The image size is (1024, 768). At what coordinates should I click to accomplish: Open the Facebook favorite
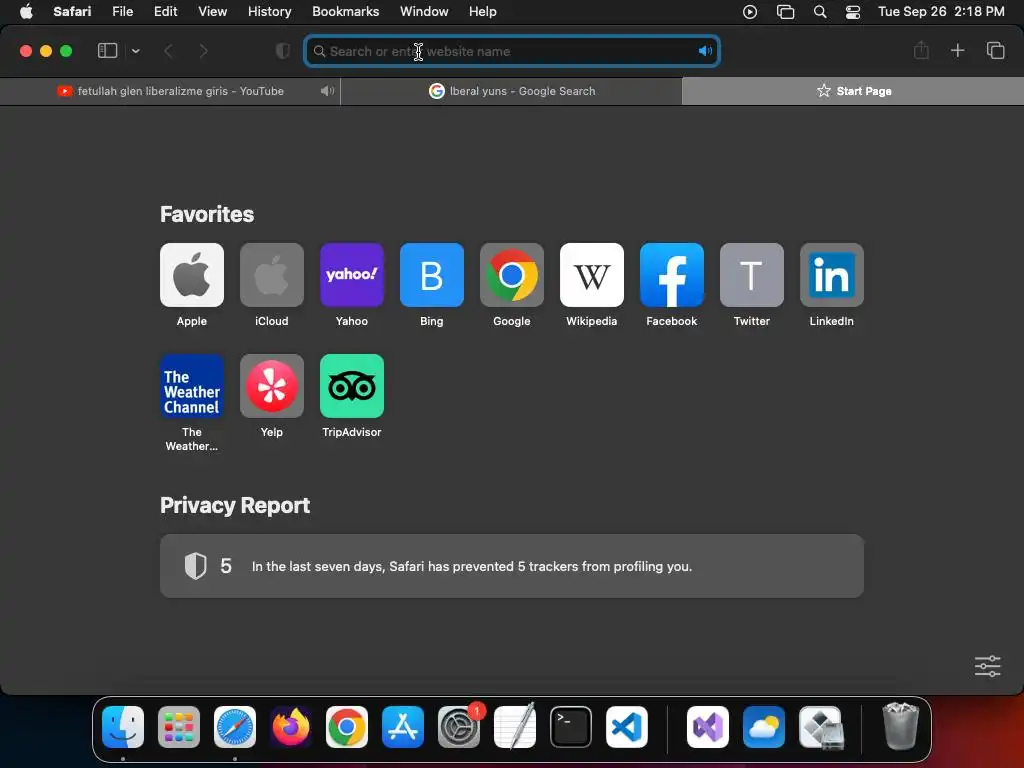coord(671,275)
